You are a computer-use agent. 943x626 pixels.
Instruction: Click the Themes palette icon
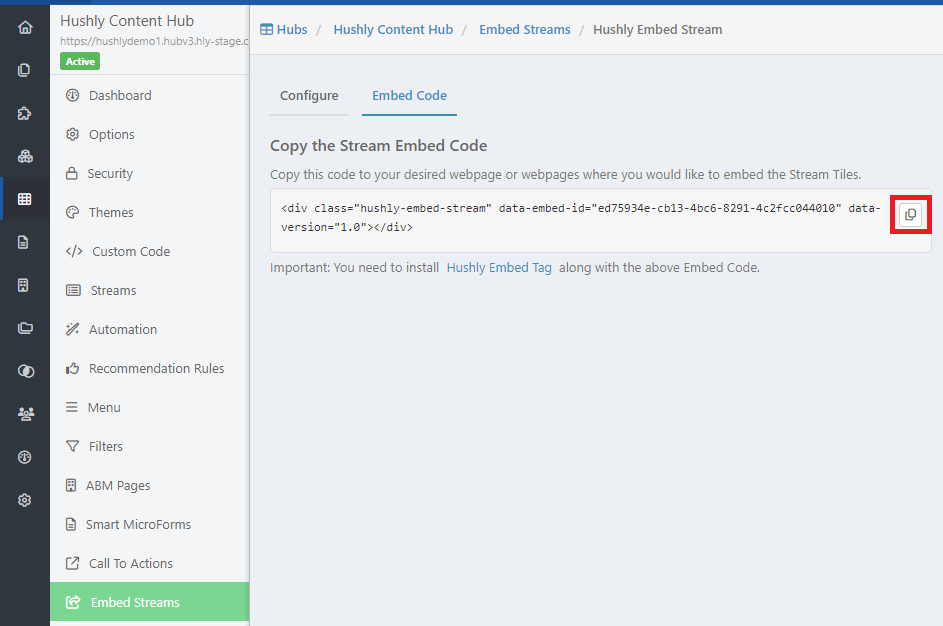pos(73,212)
